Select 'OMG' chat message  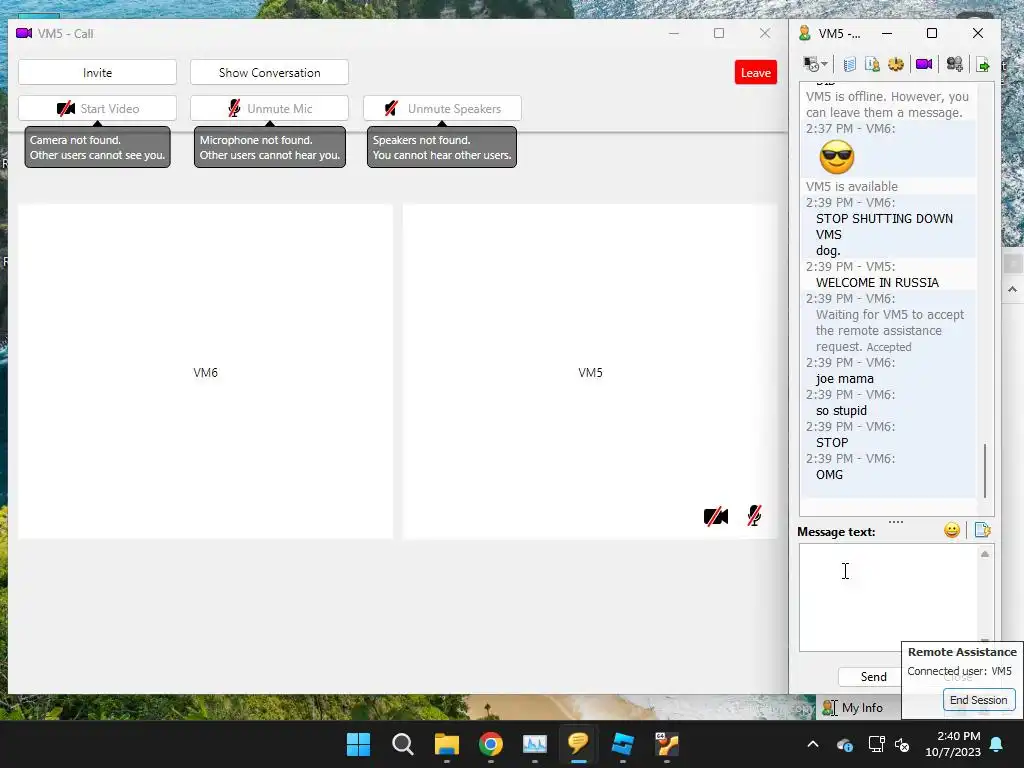[829, 475]
